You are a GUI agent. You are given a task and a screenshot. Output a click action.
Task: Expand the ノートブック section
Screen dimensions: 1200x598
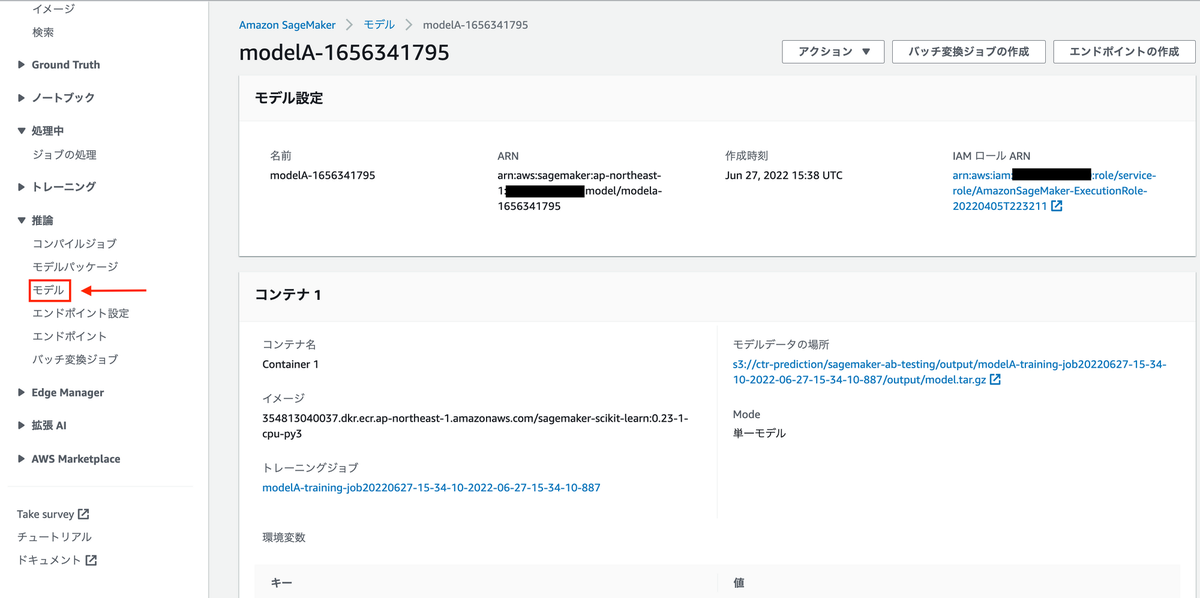pos(22,98)
